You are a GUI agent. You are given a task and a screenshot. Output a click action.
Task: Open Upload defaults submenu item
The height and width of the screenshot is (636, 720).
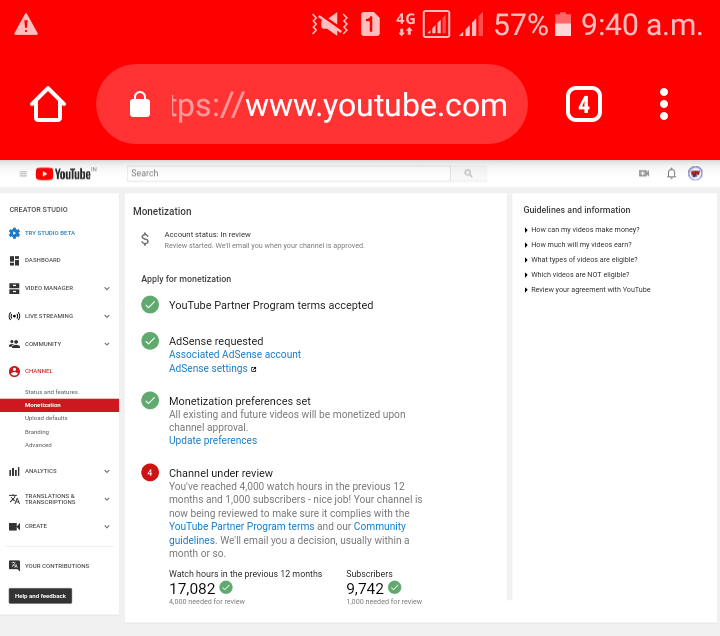point(46,418)
